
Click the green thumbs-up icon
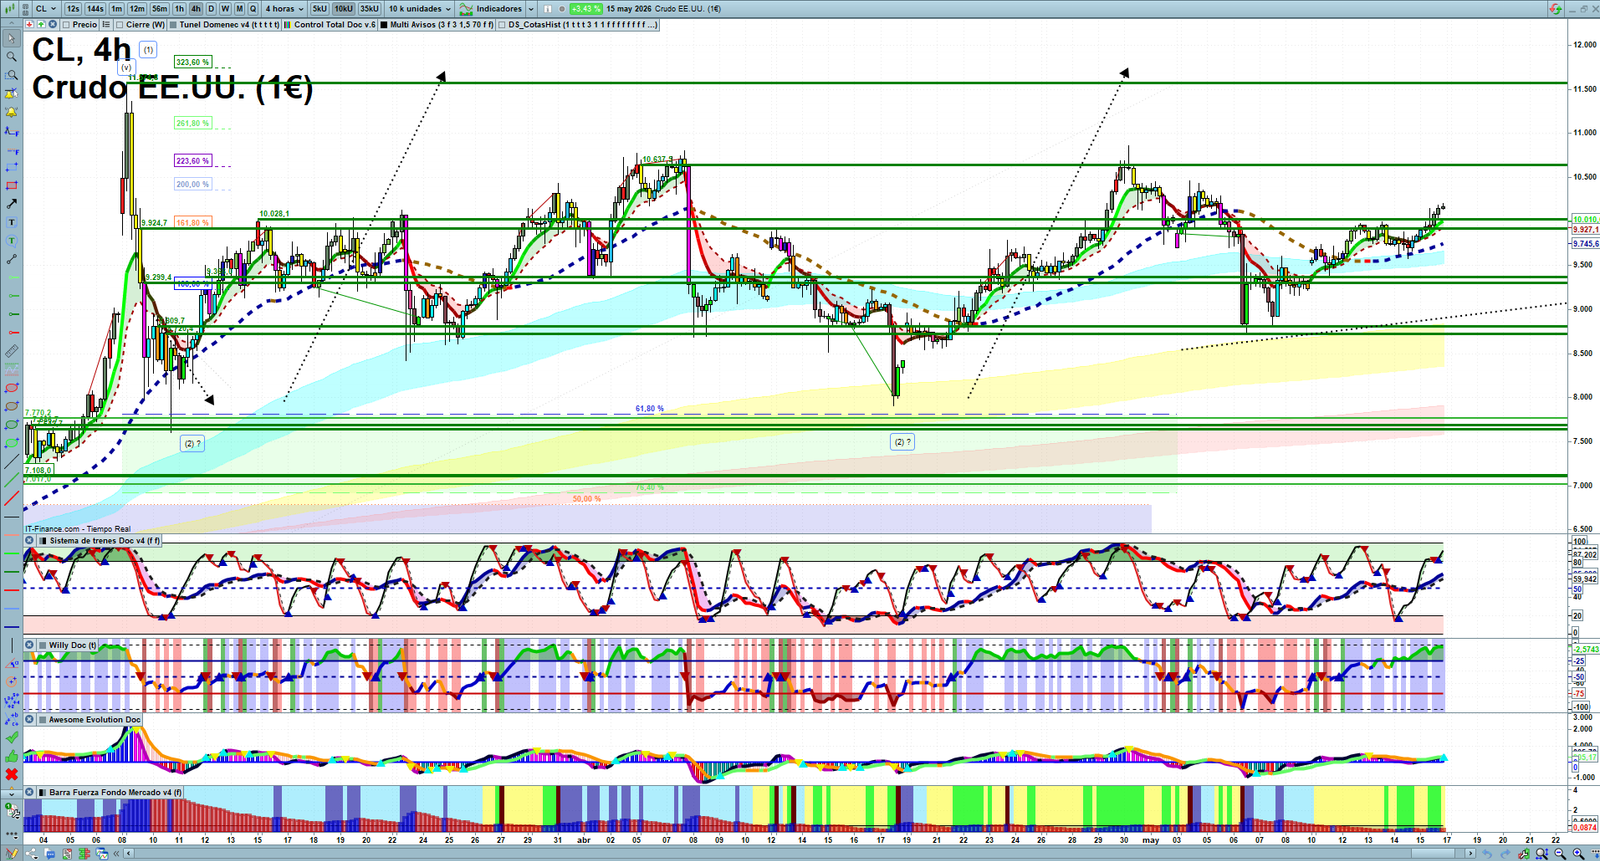[x=12, y=754]
